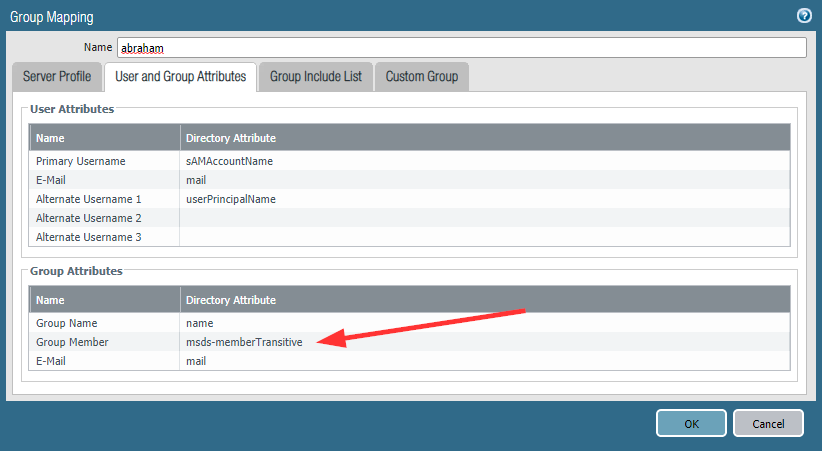The image size is (822, 451).
Task: Switch to the Server Profile tab
Action: click(57, 77)
